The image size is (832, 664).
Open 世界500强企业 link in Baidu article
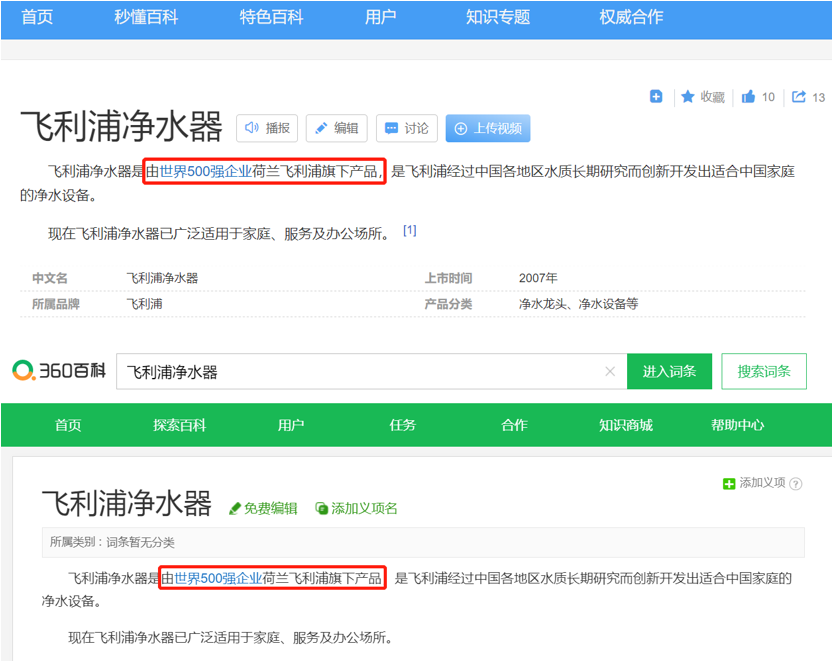click(x=206, y=171)
